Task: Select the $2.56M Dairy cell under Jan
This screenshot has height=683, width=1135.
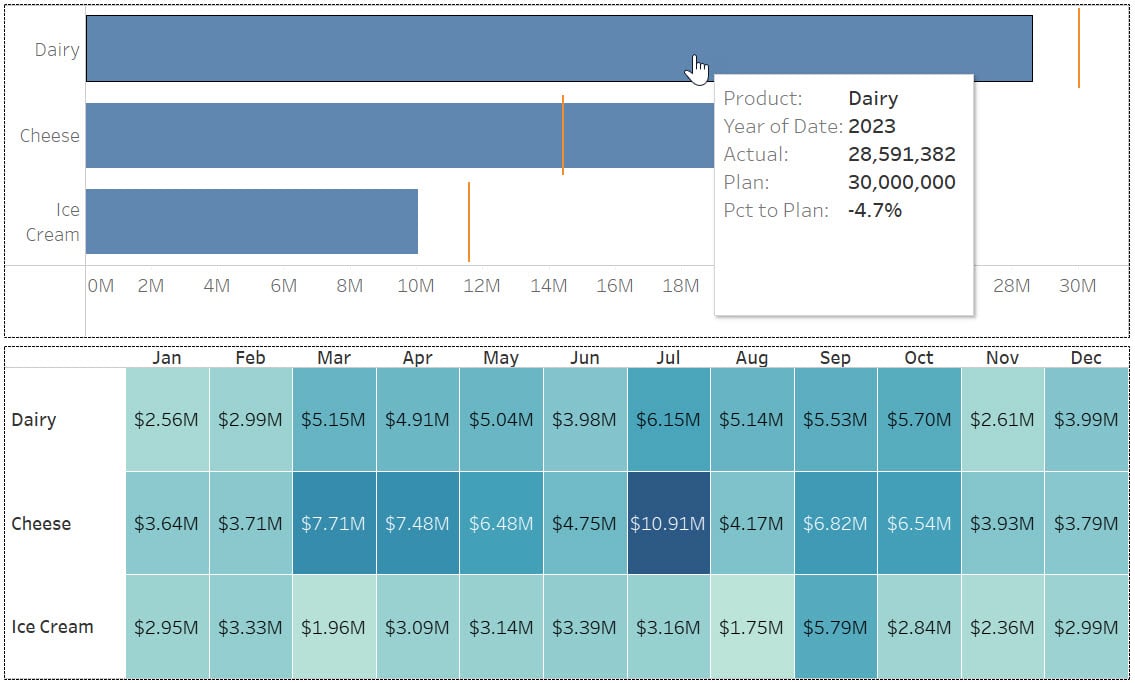Action: click(x=167, y=419)
